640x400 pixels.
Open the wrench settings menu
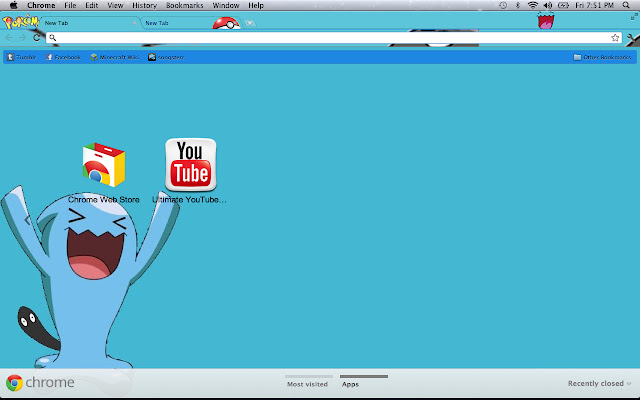630,38
